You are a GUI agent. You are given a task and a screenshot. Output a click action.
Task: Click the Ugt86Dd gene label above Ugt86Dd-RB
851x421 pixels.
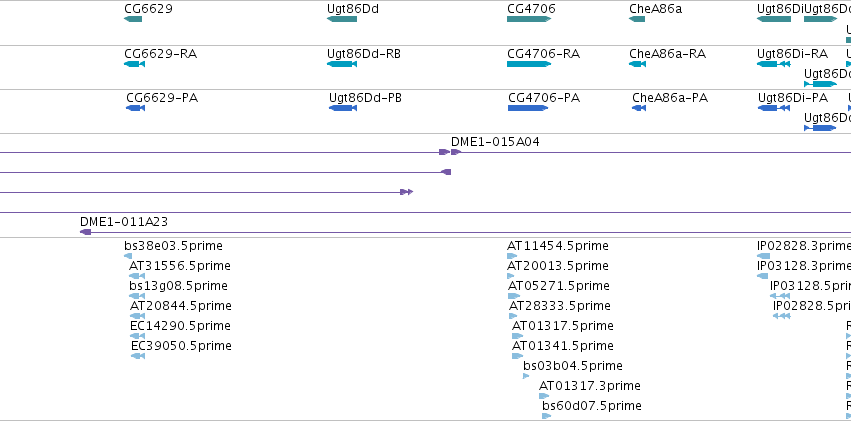[353, 9]
